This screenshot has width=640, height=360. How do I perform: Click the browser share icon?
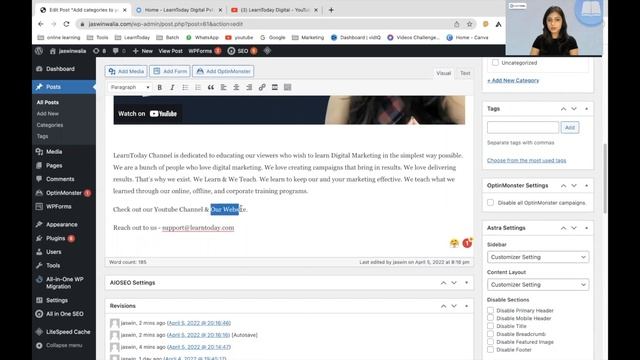[457, 24]
